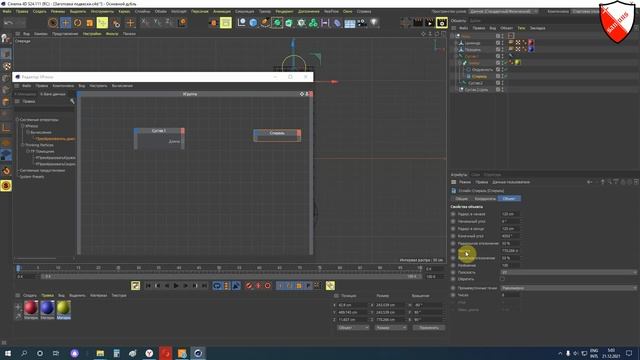Click the Apply button in coordinates panel
Viewport: 640px width, 360px height.
tap(429, 328)
